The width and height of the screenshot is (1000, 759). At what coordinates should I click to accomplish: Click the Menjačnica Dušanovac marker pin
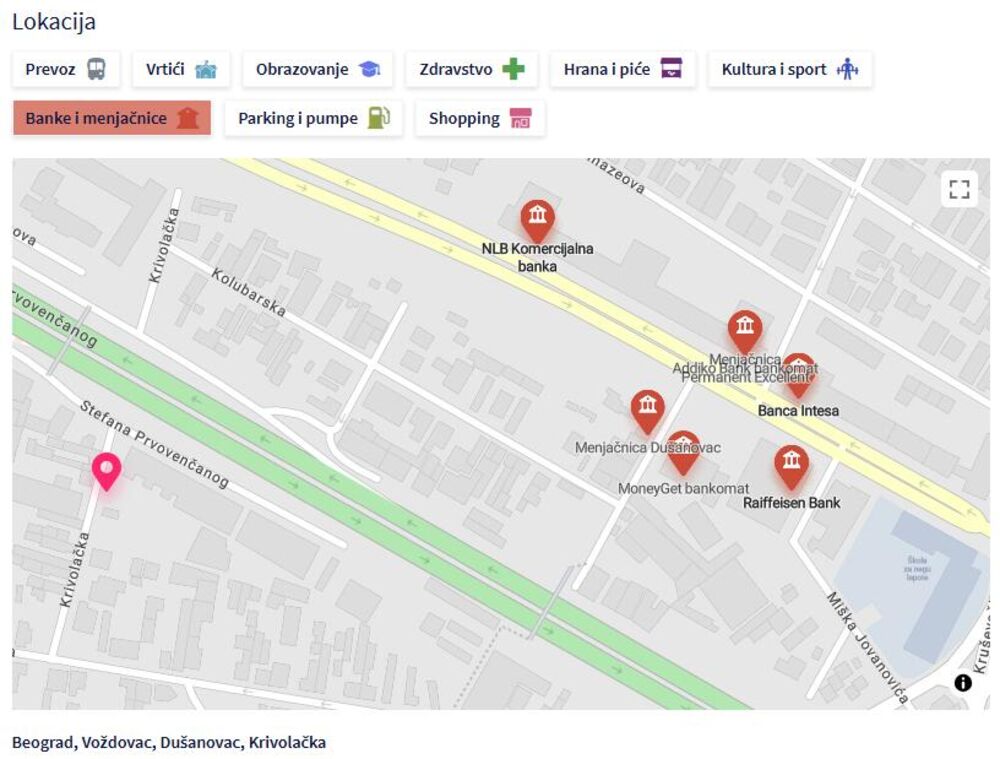pyautogui.click(x=648, y=408)
